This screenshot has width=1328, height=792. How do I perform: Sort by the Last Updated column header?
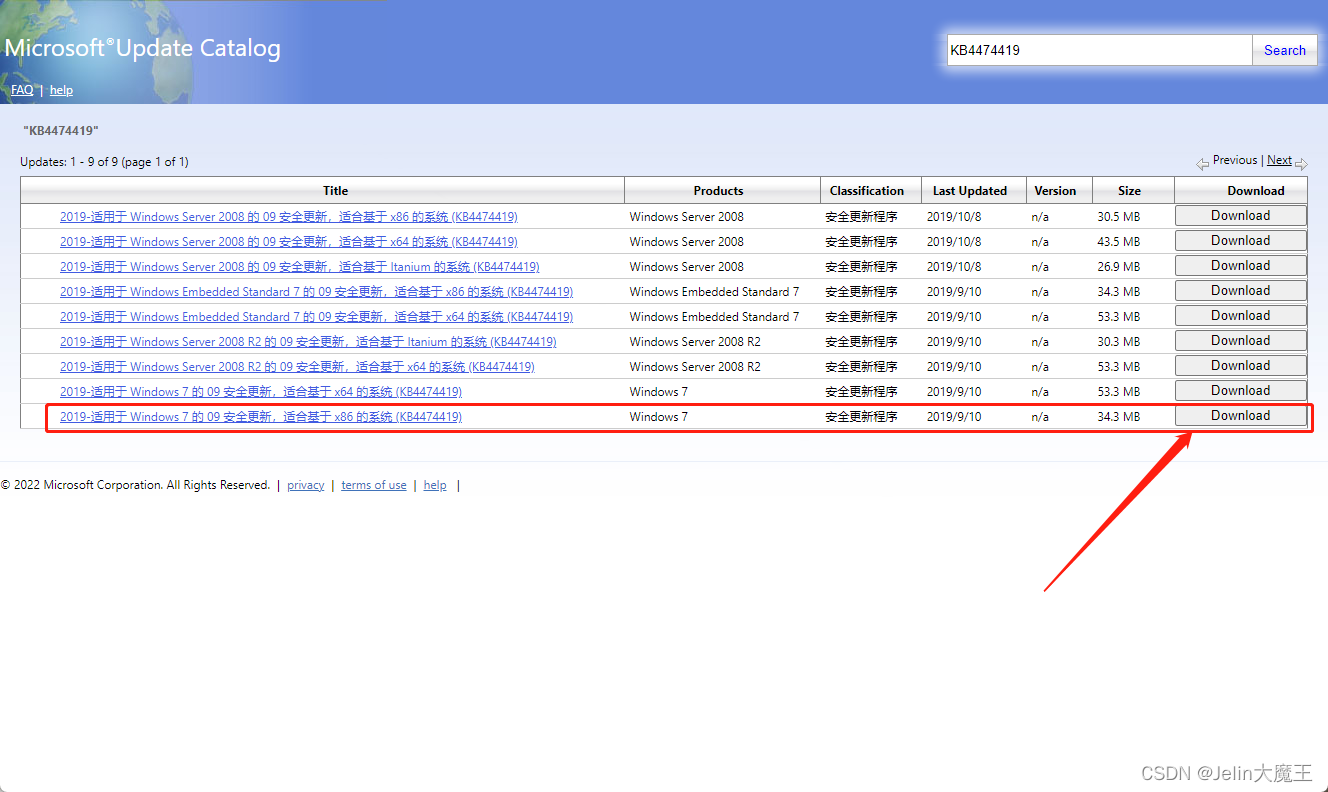970,191
